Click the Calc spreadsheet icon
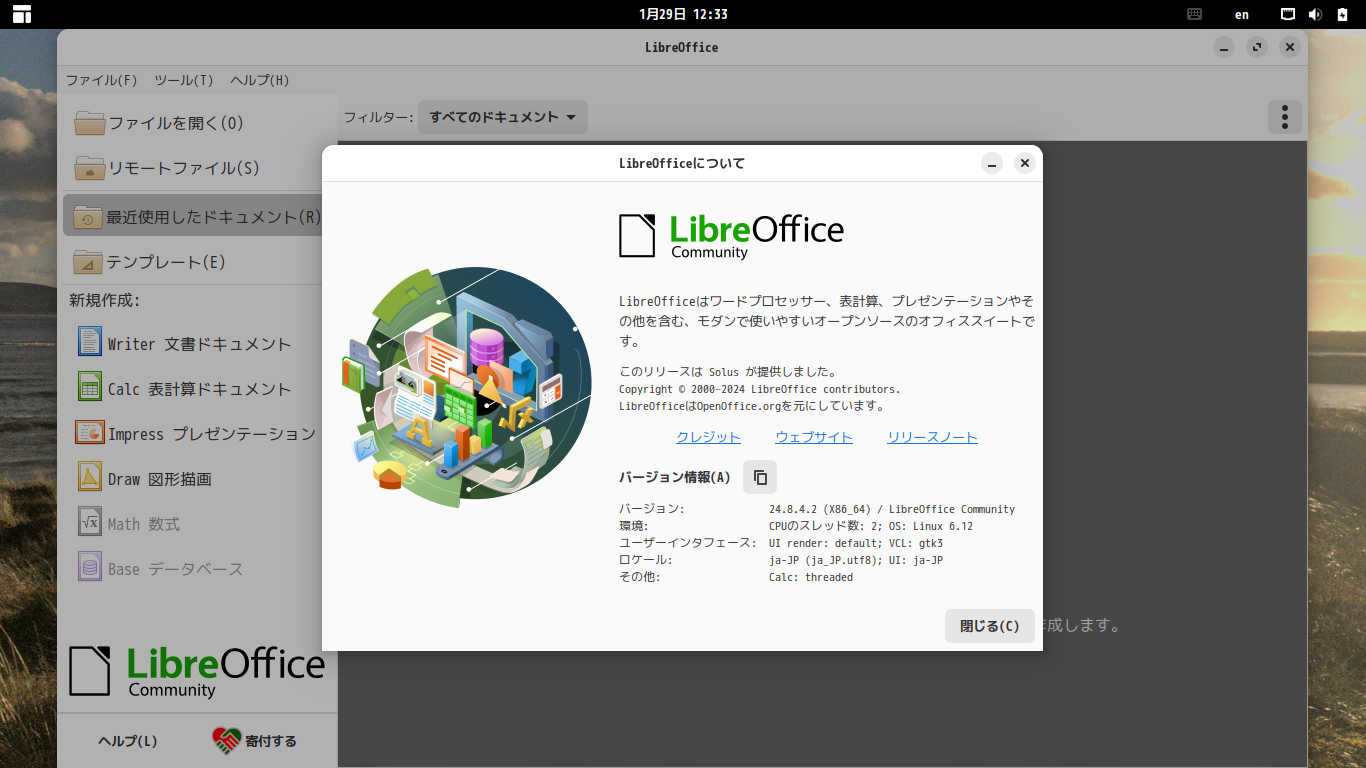Screen dimensions: 1366x768 pos(90,387)
